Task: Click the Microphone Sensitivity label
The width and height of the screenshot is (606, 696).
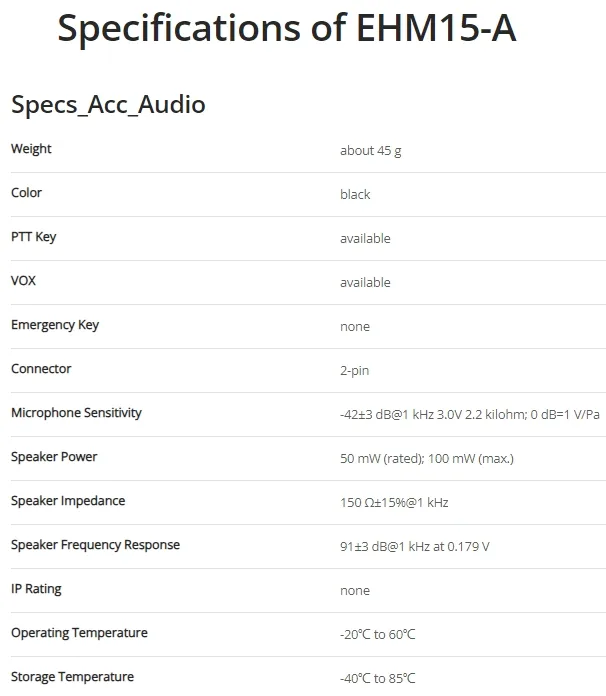Action: 76,413
